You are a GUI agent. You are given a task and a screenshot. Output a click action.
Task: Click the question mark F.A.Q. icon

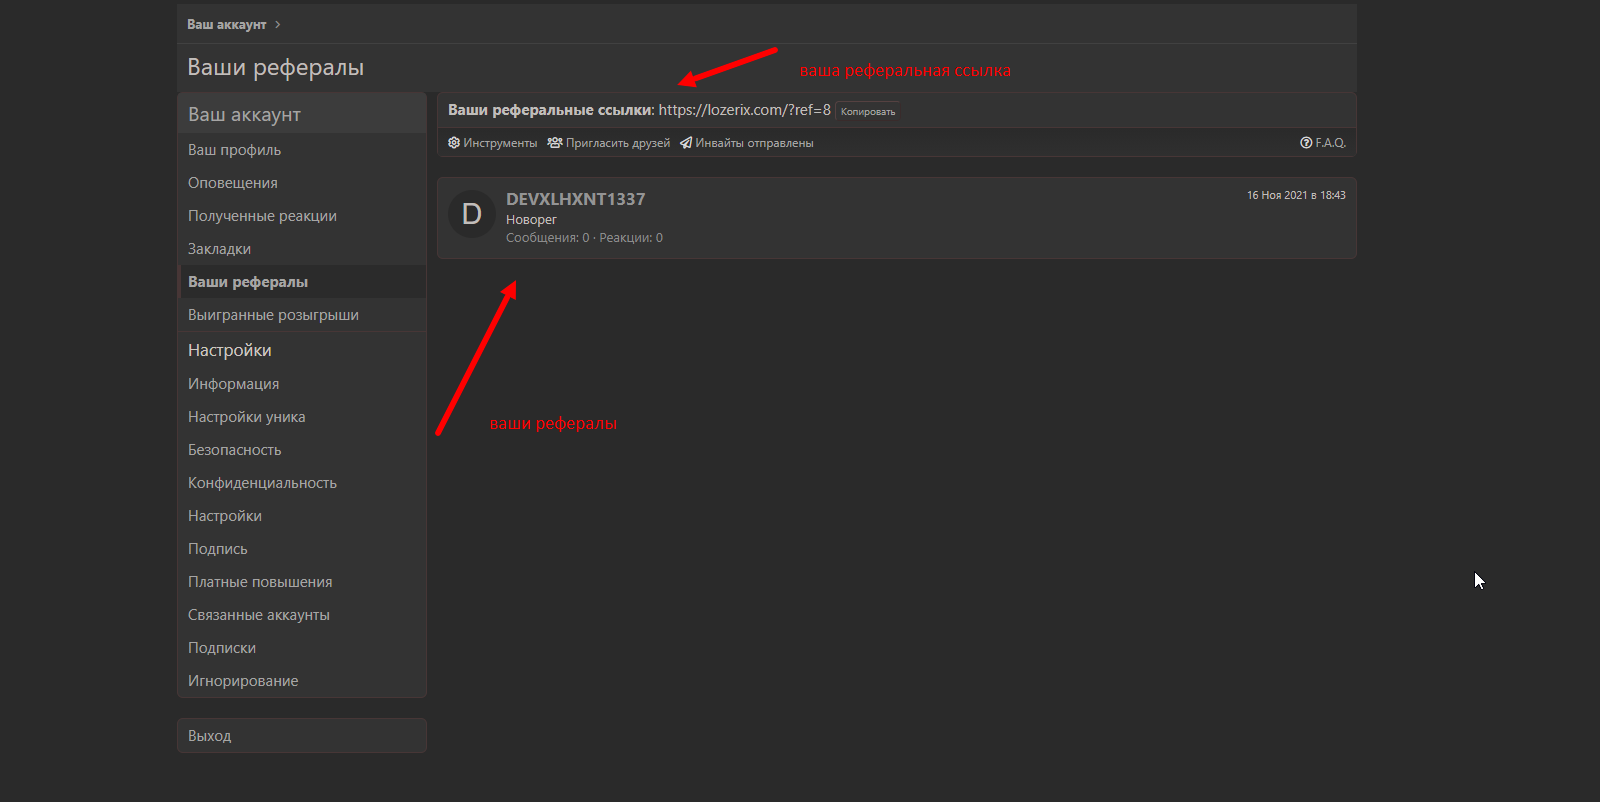pyautogui.click(x=1306, y=143)
